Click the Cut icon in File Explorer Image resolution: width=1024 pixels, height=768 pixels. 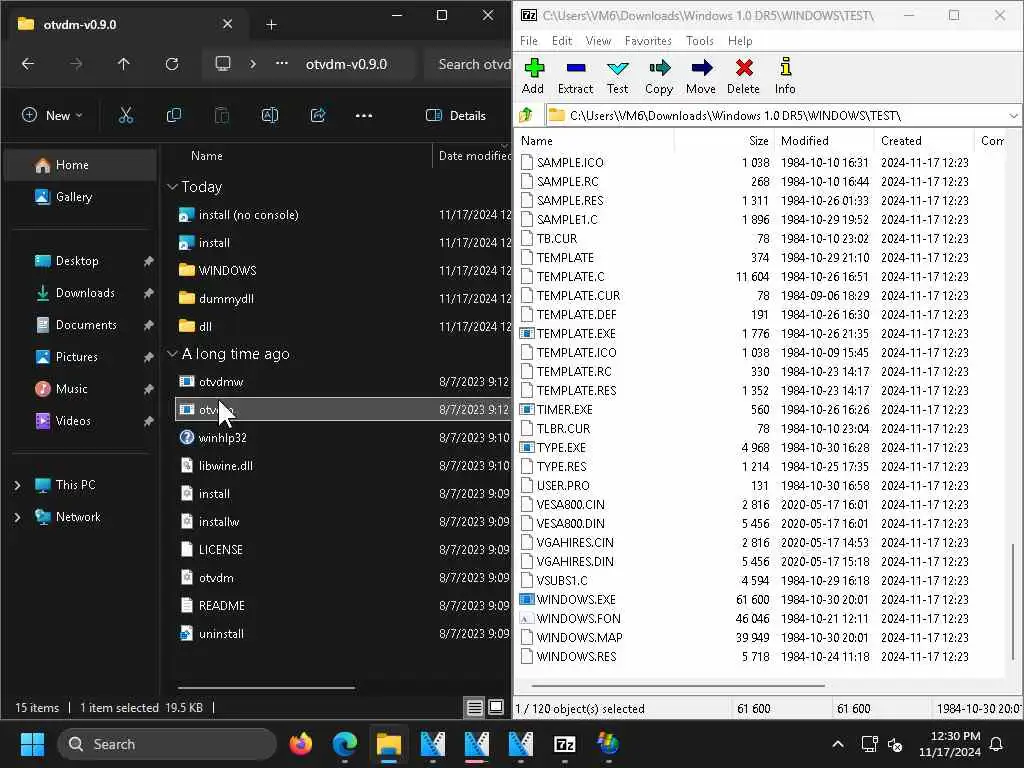click(125, 116)
